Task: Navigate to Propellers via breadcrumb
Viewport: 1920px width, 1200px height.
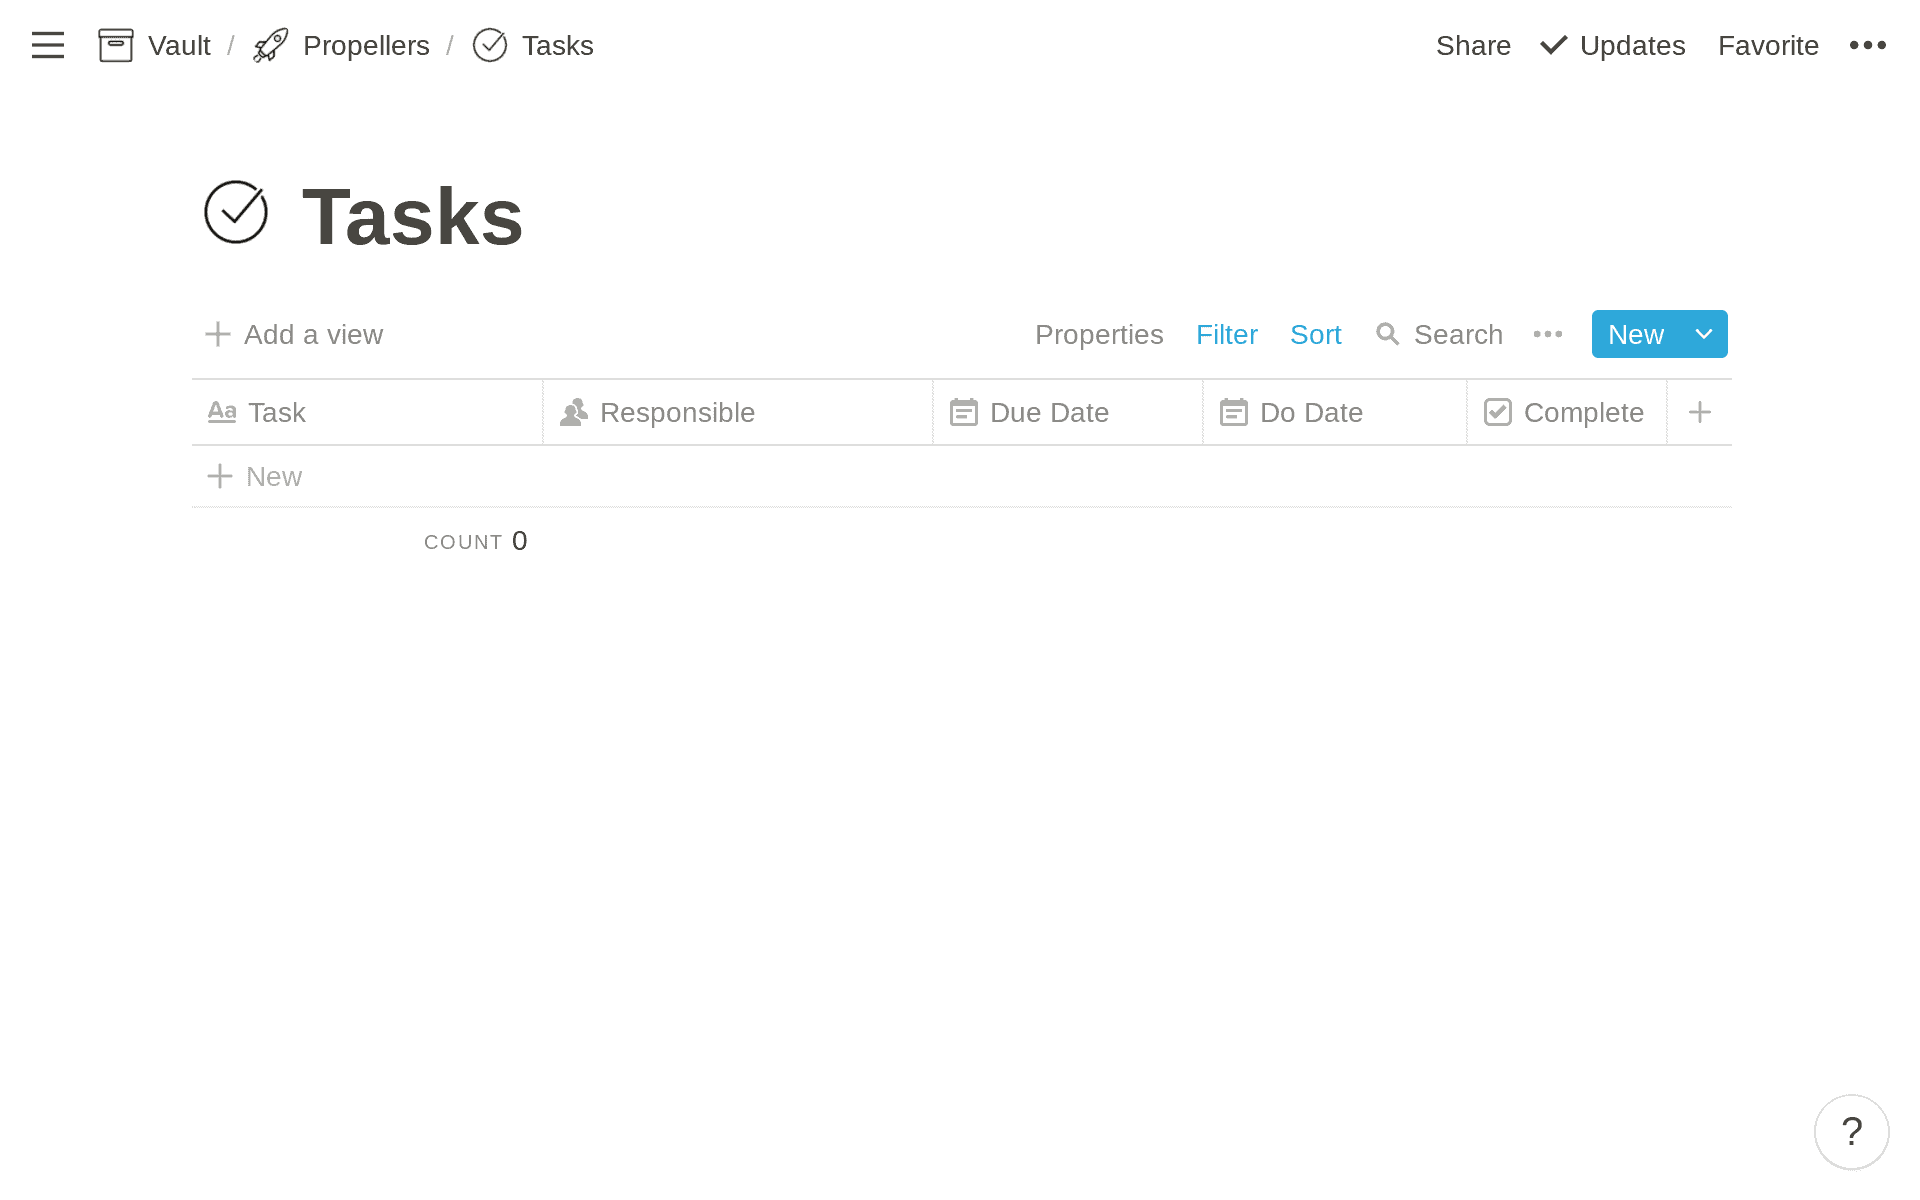Action: 367,45
